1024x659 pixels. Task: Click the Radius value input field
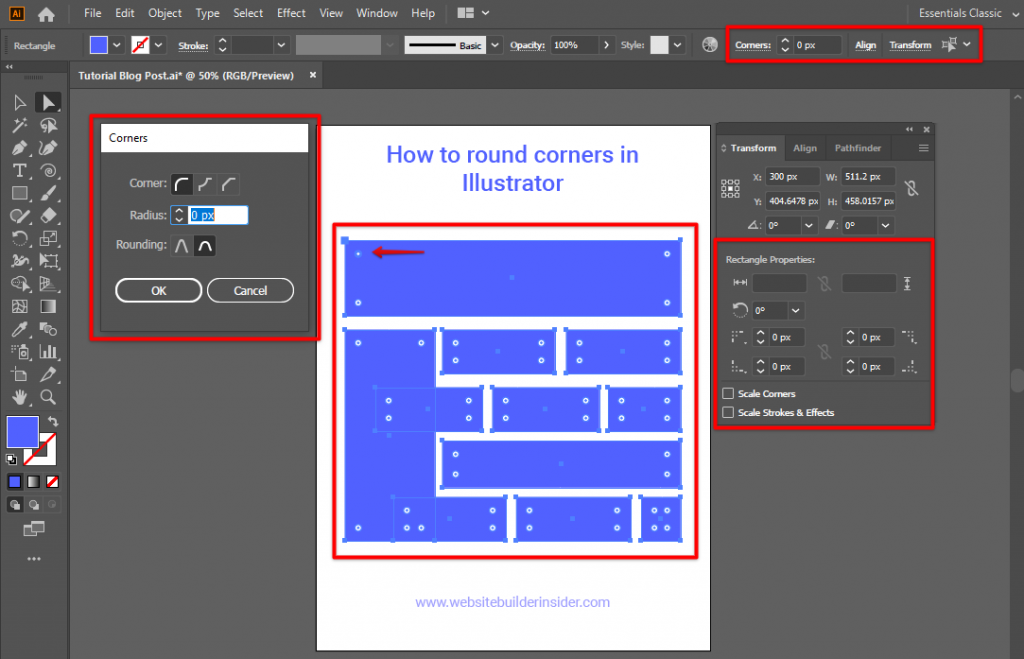pyautogui.click(x=218, y=215)
